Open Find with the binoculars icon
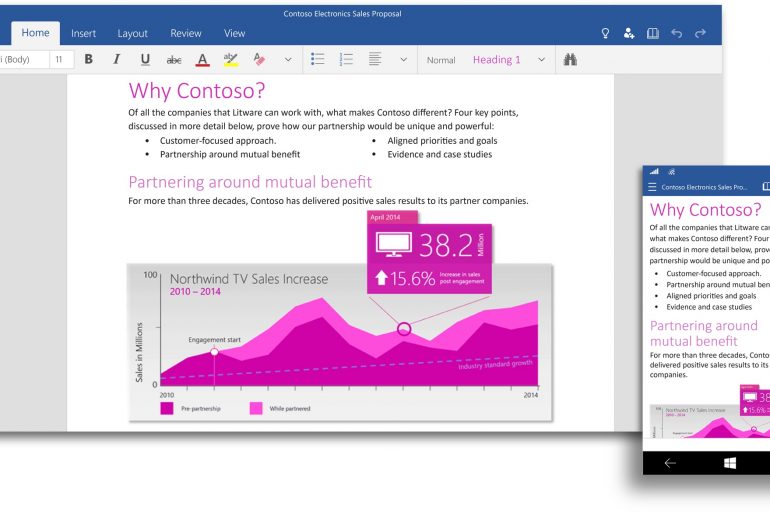The width and height of the screenshot is (770, 513). [x=571, y=60]
